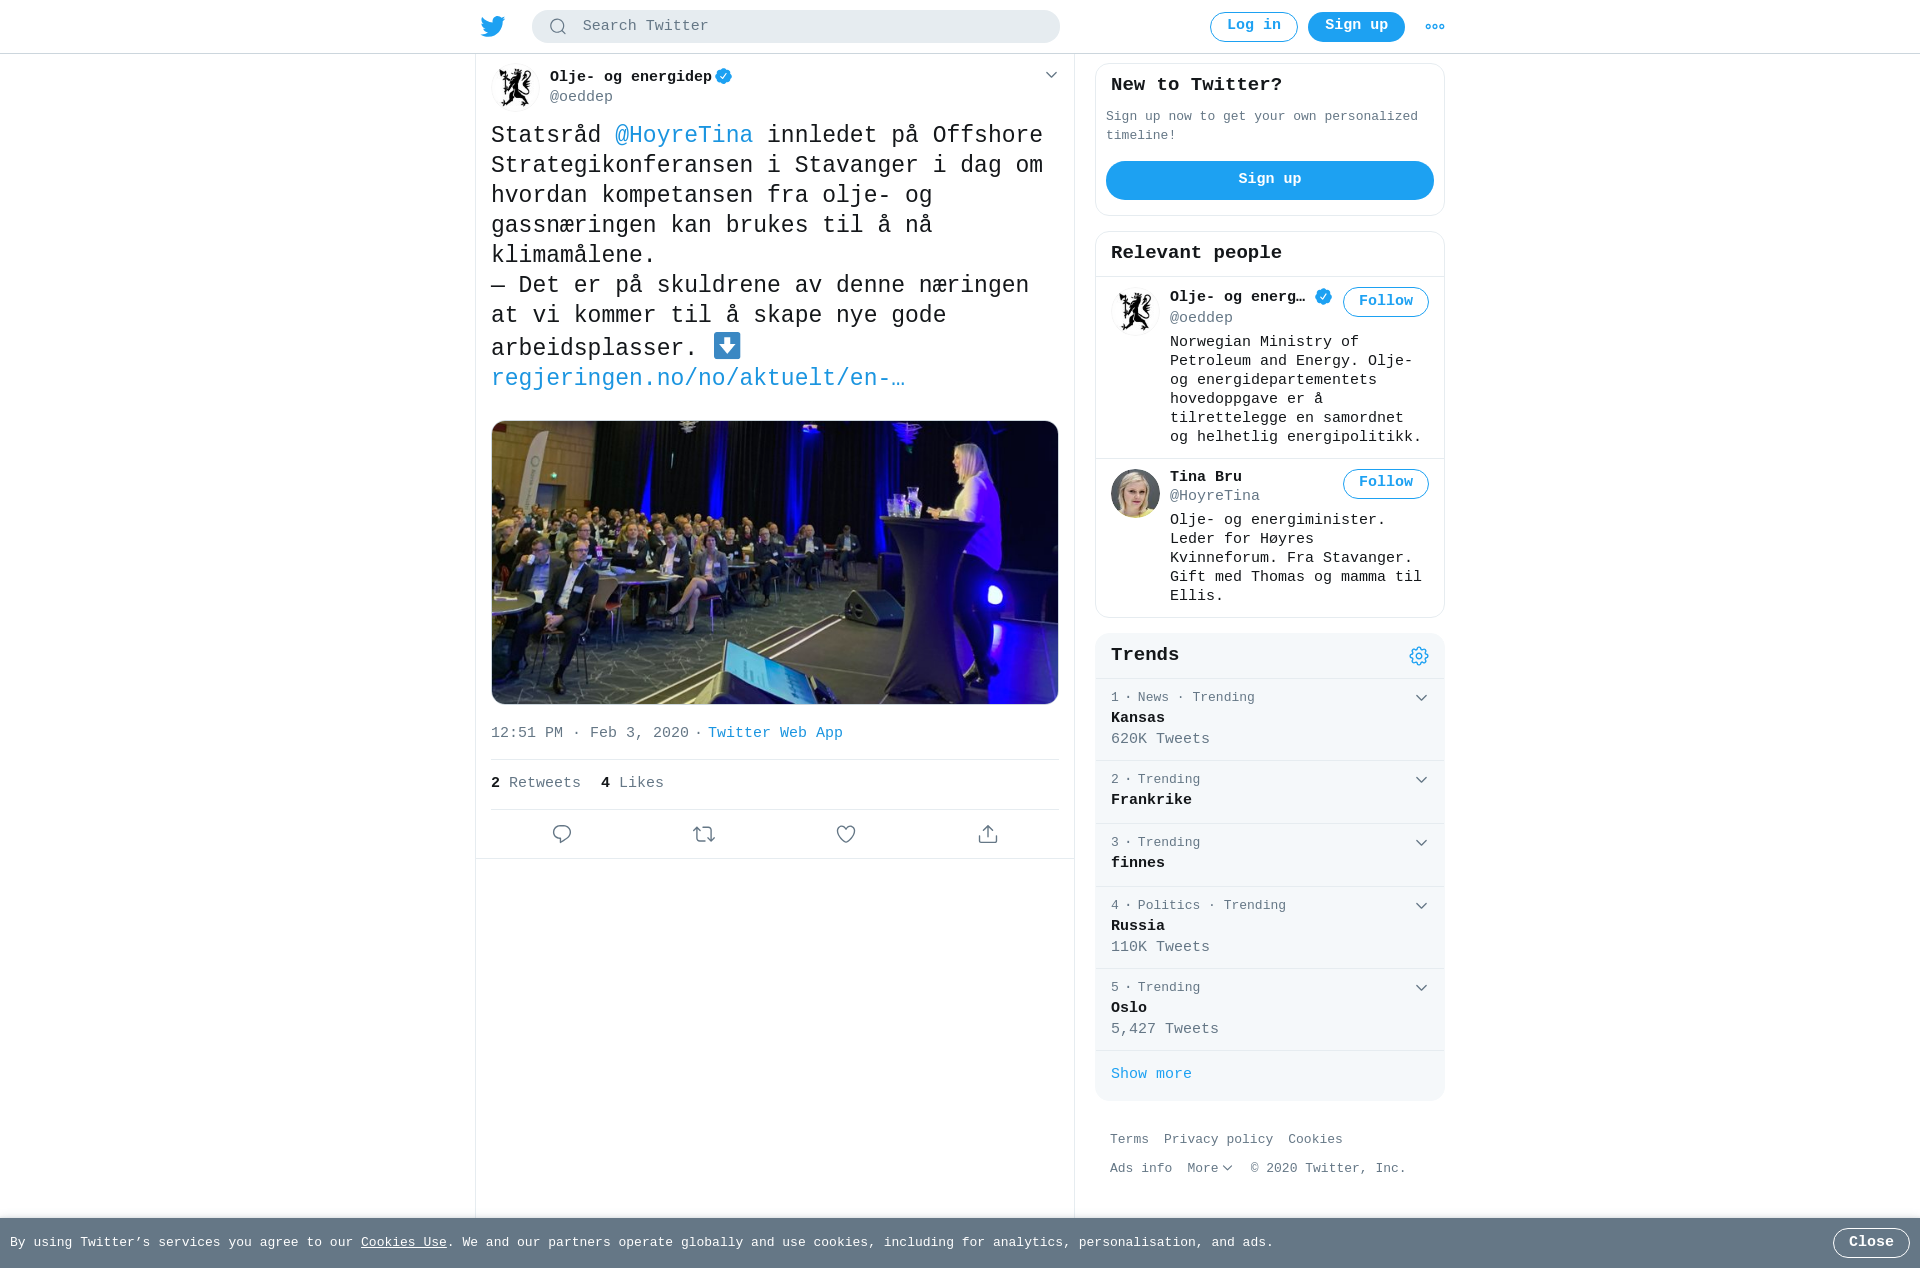Image resolution: width=1920 pixels, height=1268 pixels.
Task: Open chevron menu for Russia trend
Action: click(x=1421, y=906)
